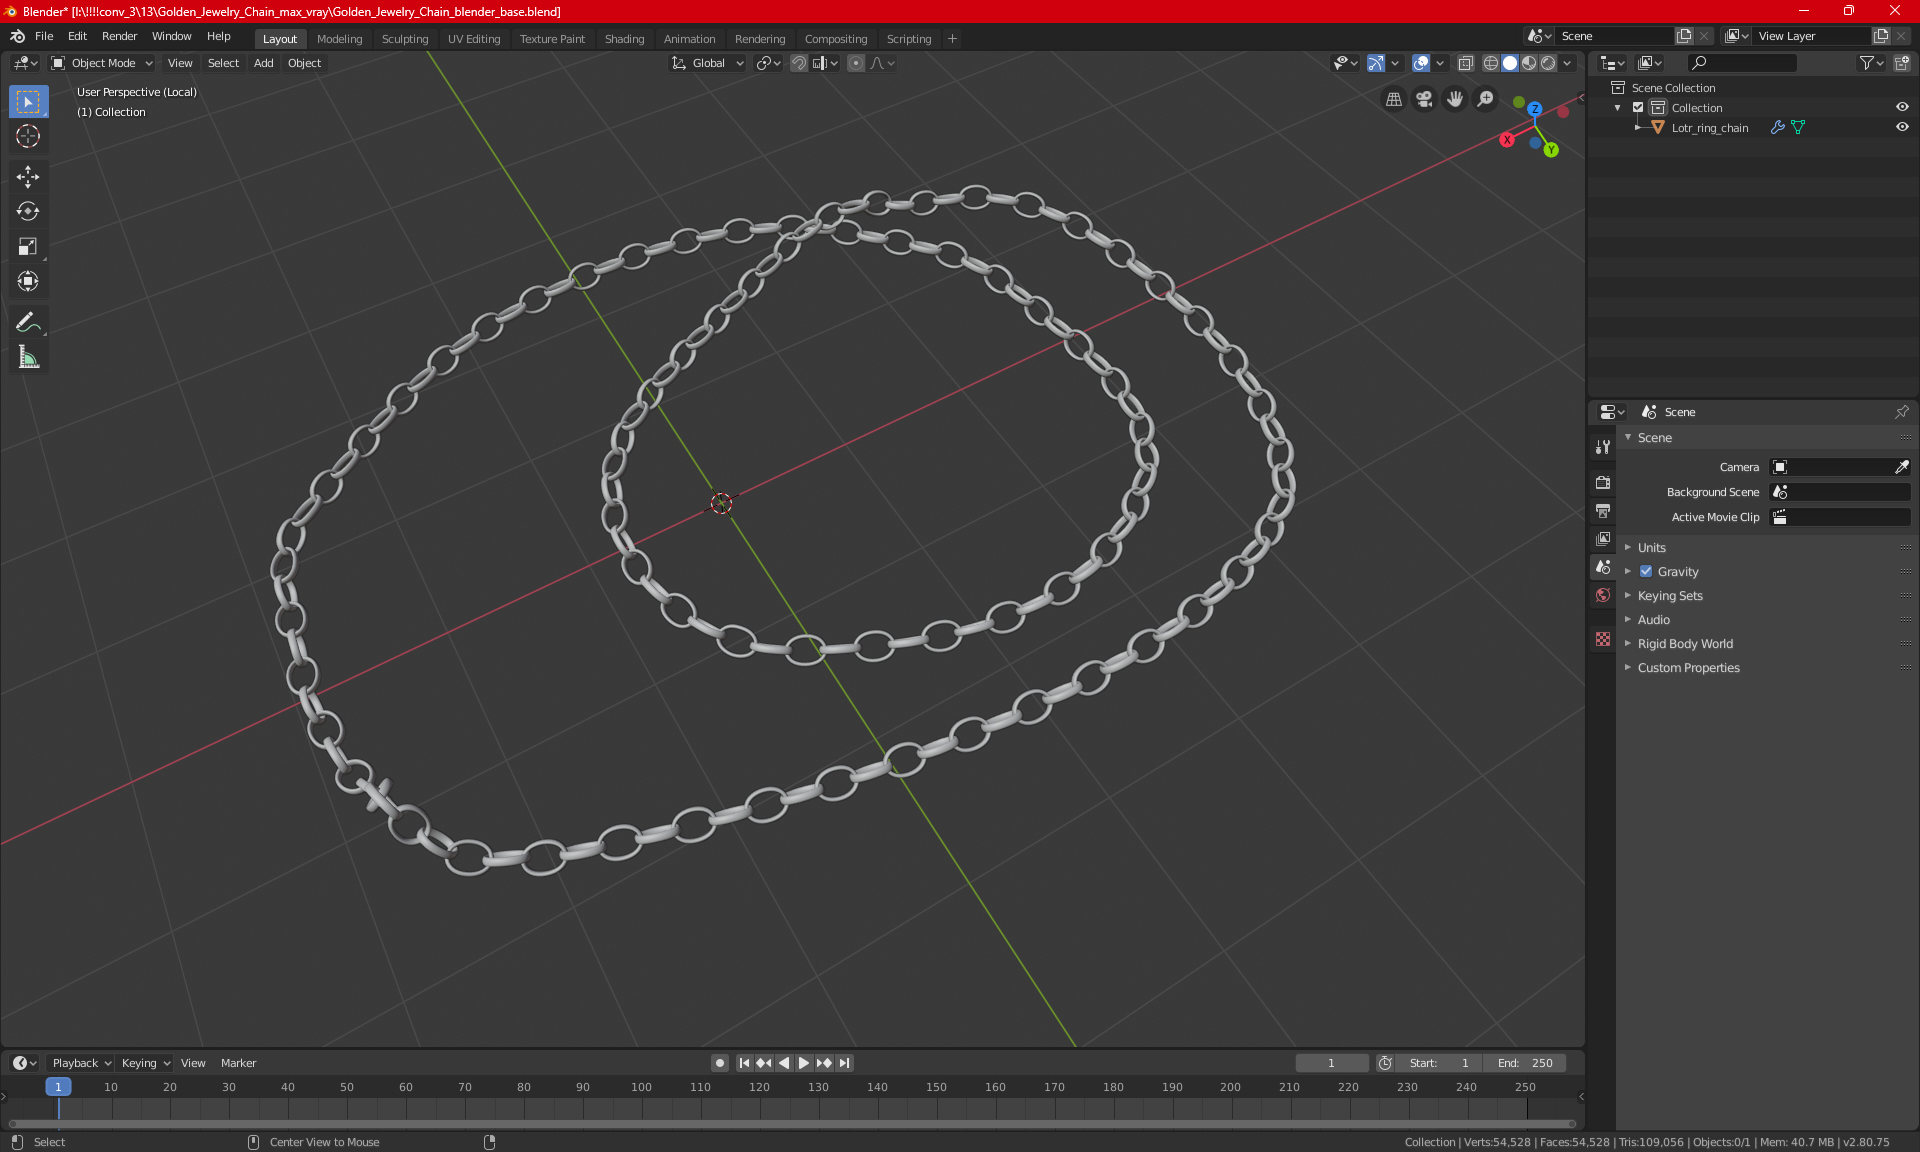Screen dimensions: 1920x1152
Task: Hide Lotr_ring_chain with its eye icon
Action: [1902, 128]
